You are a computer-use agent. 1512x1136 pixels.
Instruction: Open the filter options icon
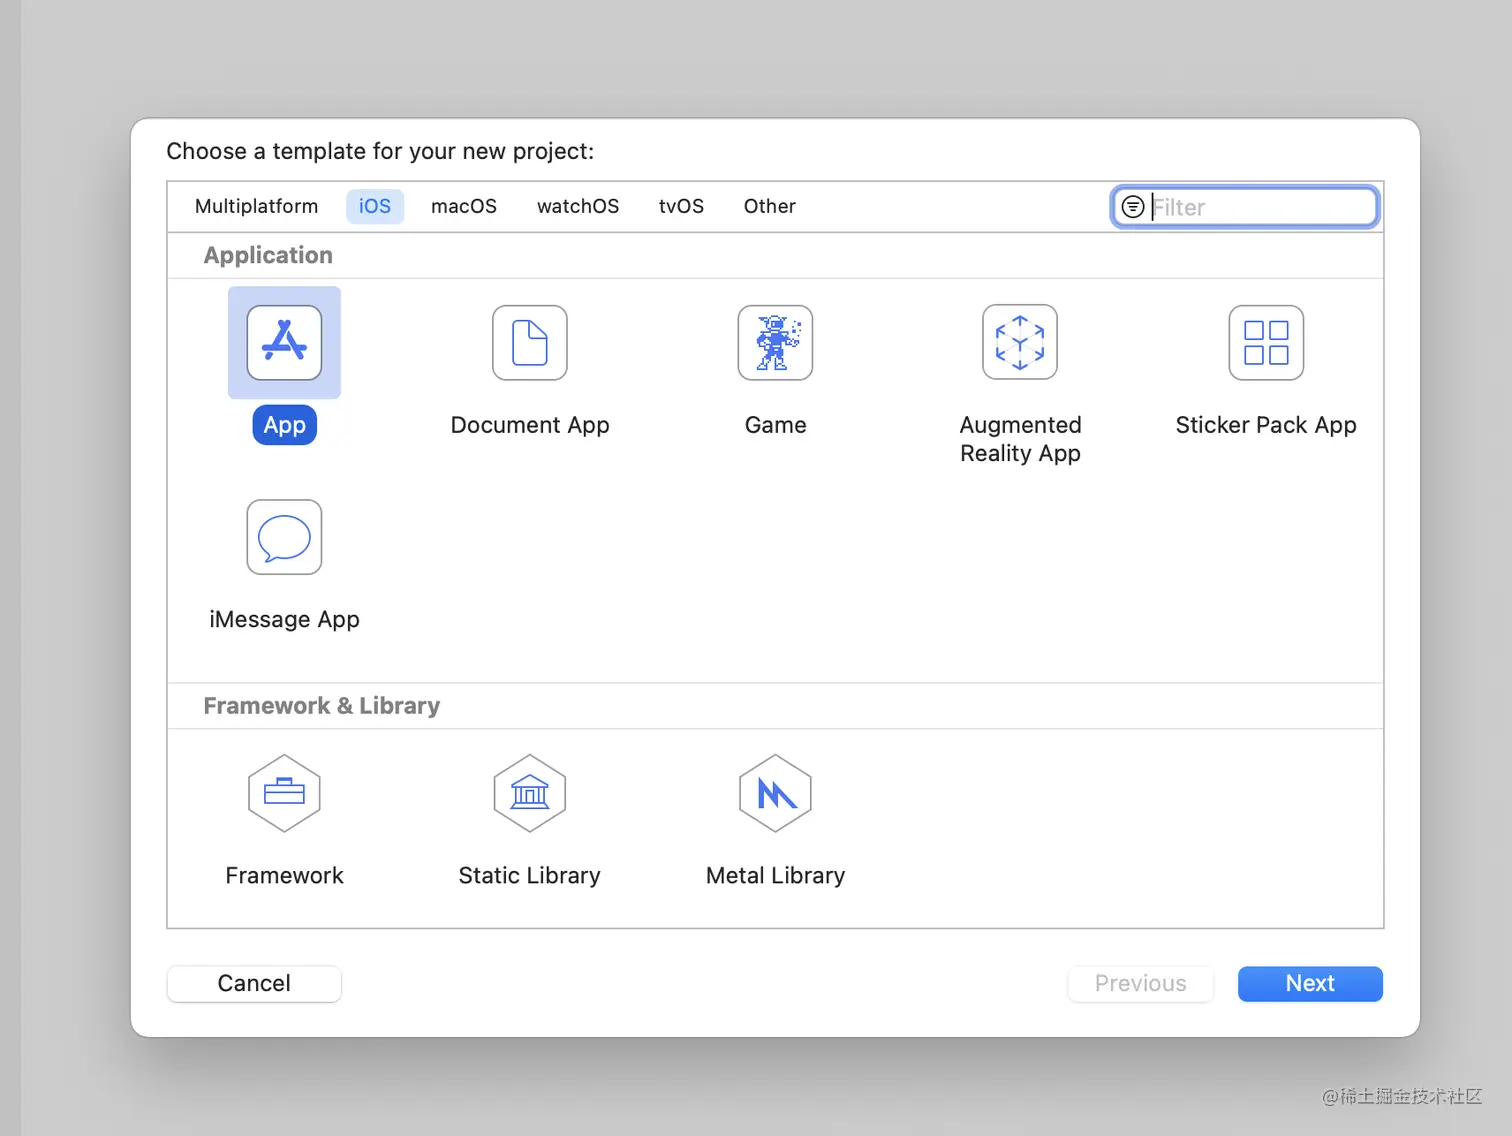point(1132,207)
